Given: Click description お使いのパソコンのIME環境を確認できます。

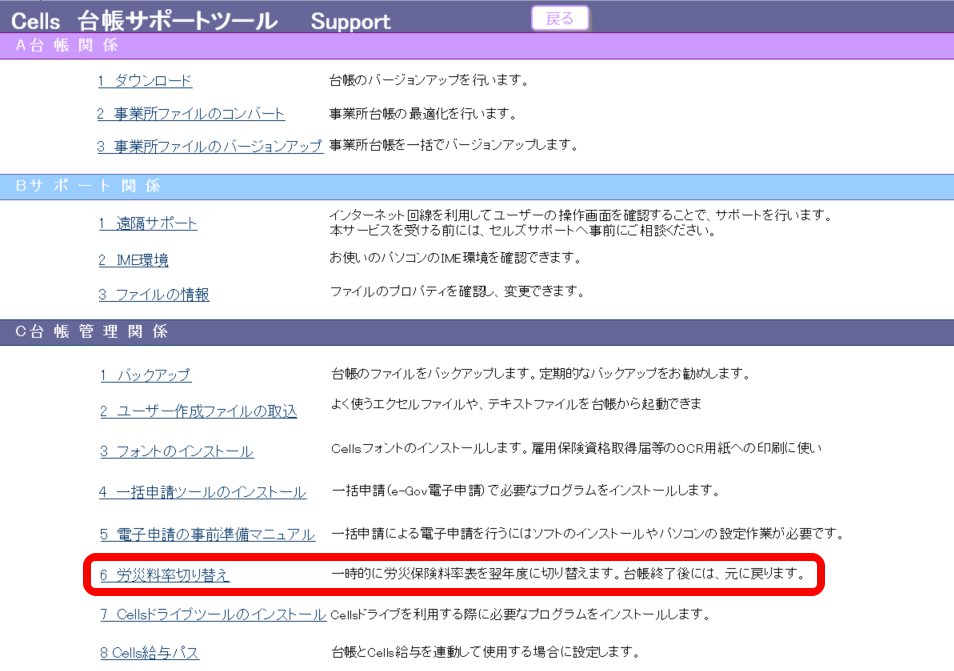Looking at the screenshot, I should coord(456,258).
